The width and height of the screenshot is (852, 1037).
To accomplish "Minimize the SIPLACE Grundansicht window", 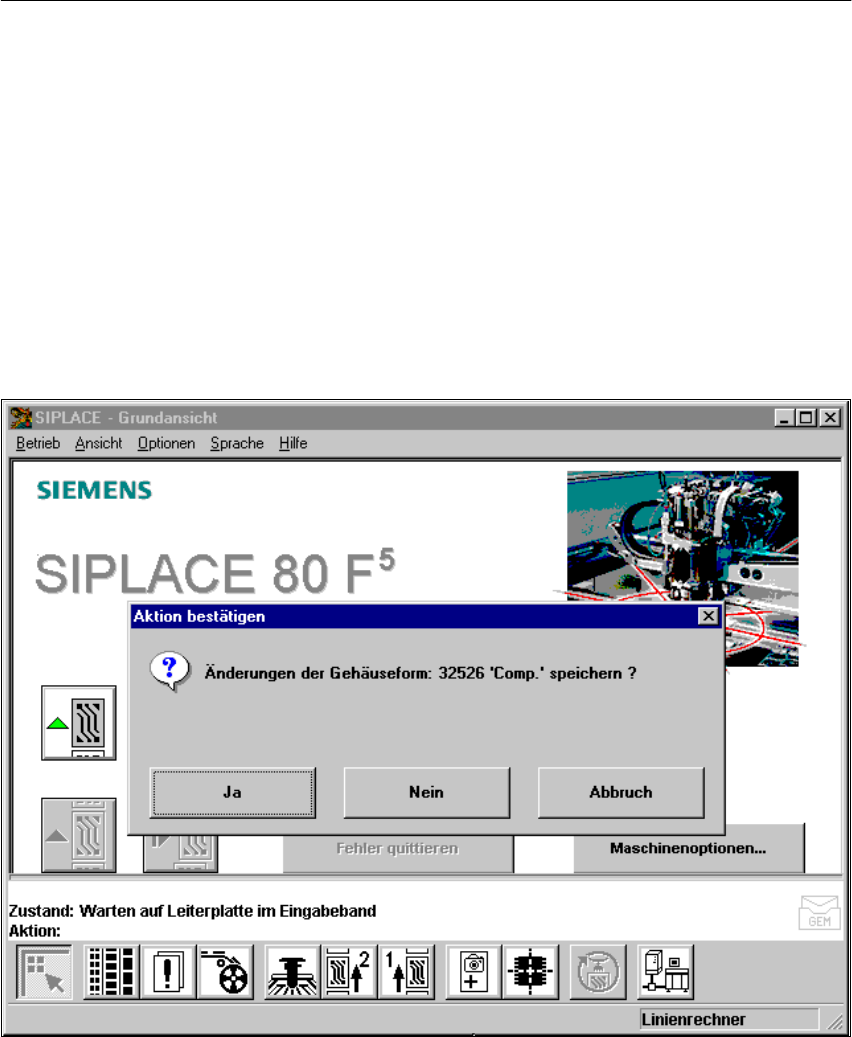I will (785, 418).
